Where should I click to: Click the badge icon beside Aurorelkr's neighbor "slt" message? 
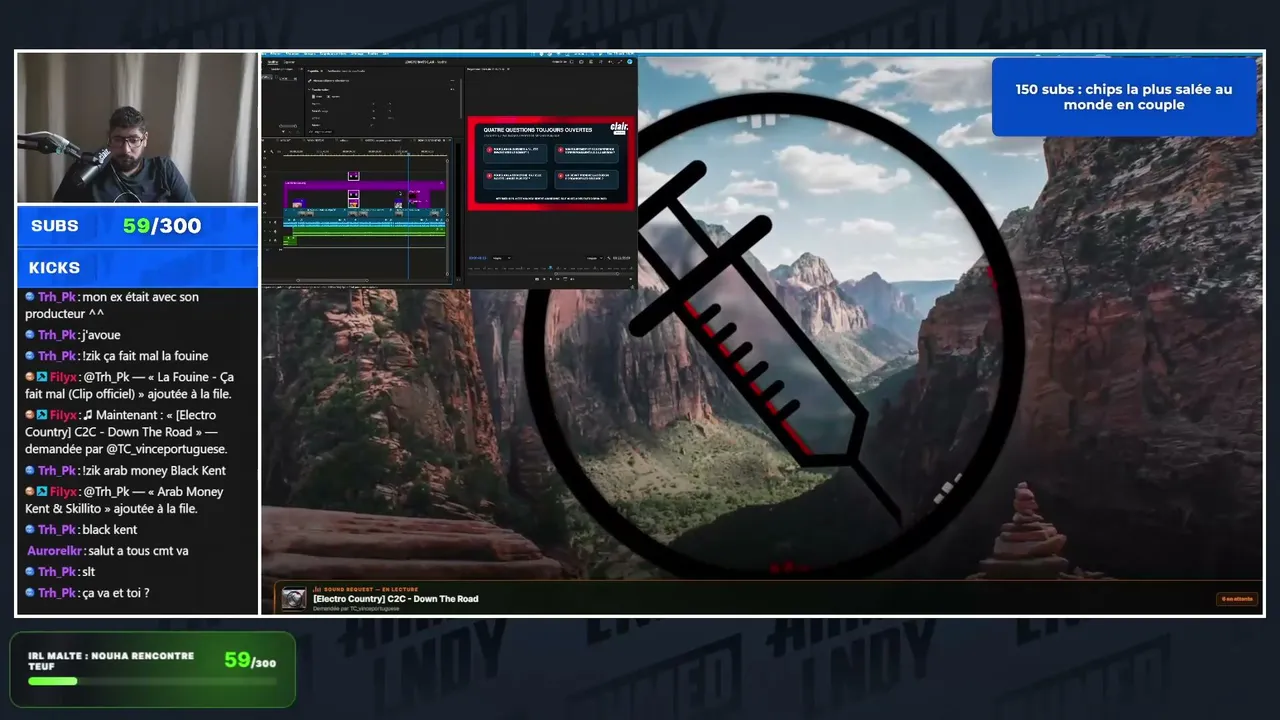click(30, 572)
